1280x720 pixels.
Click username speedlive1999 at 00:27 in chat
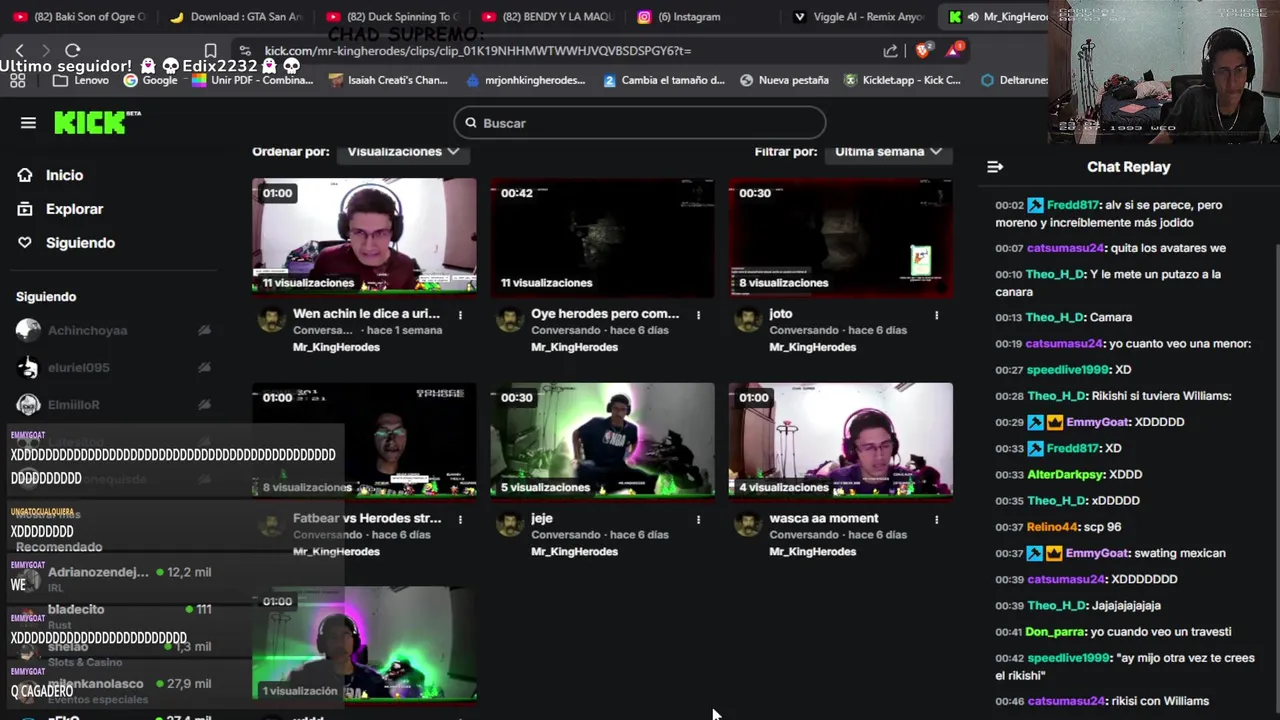(x=1069, y=369)
